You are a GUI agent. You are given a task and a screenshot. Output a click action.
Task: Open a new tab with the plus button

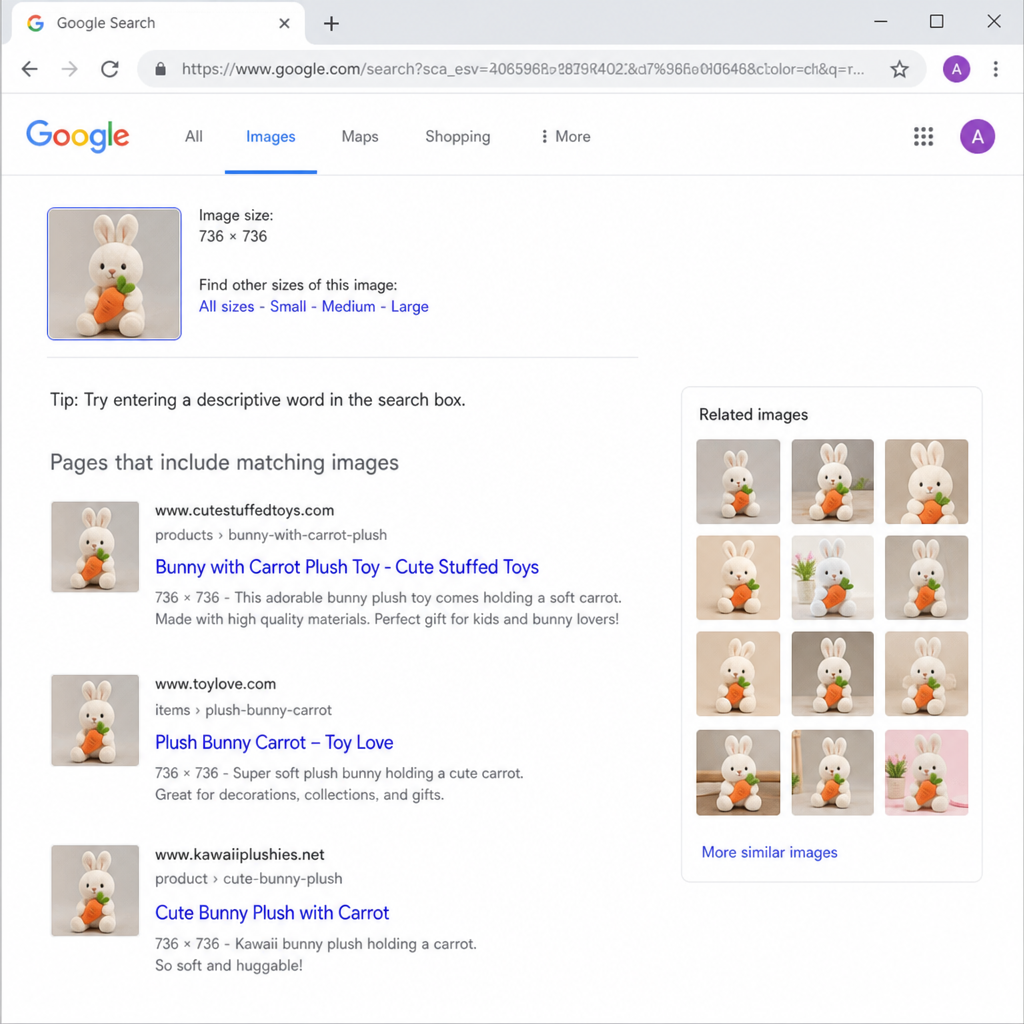[331, 24]
